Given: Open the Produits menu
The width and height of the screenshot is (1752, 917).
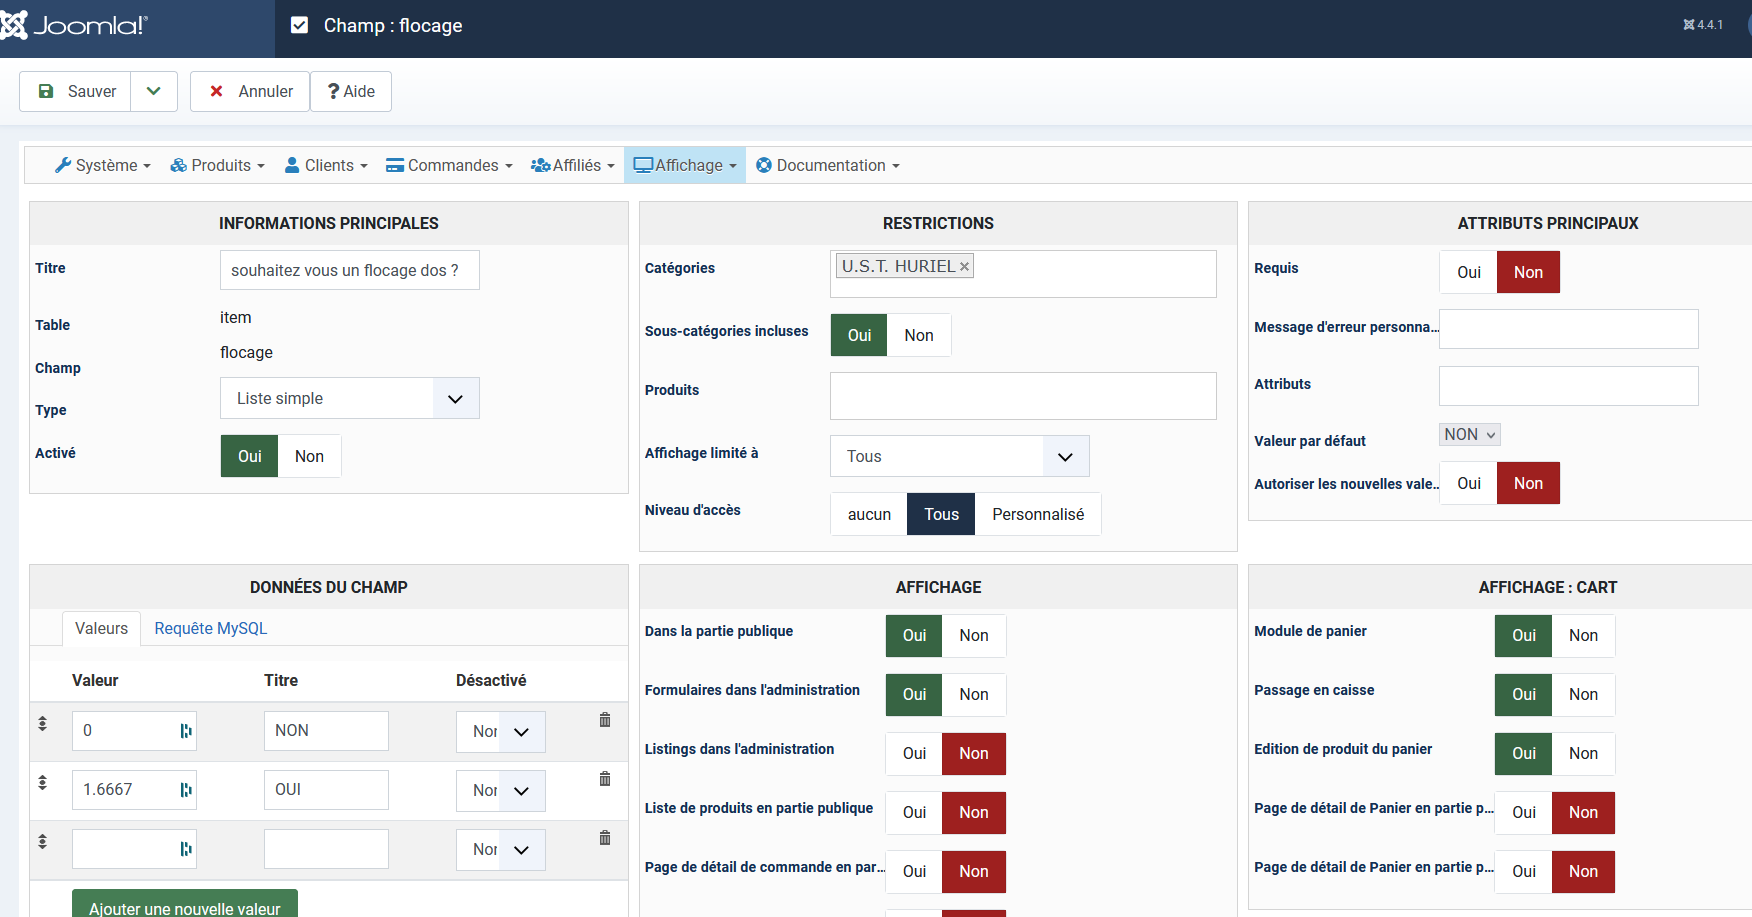Looking at the screenshot, I should click(x=217, y=165).
